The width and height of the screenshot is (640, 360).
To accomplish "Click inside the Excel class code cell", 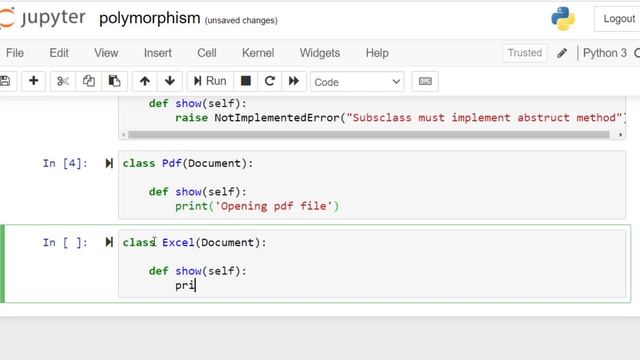I will click(372, 264).
